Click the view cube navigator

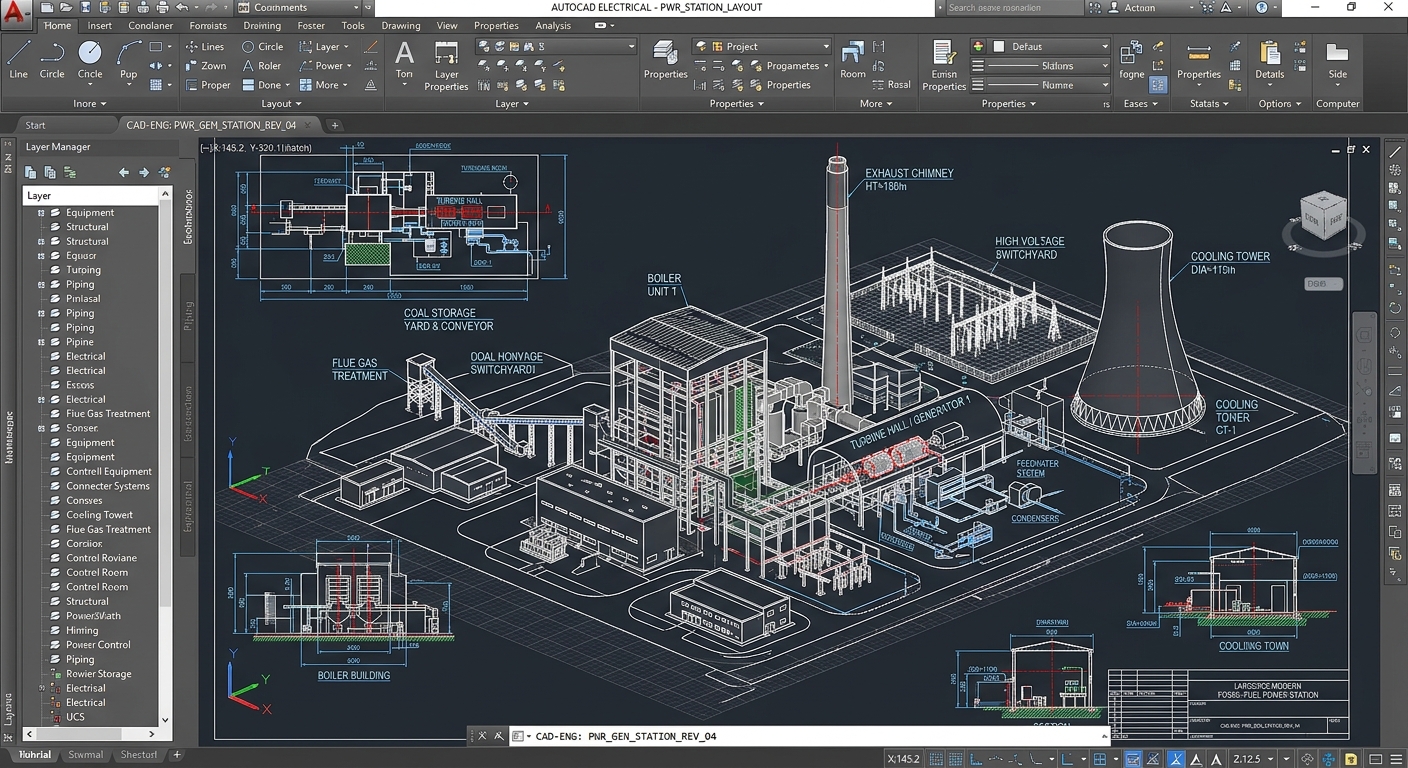pyautogui.click(x=1322, y=215)
